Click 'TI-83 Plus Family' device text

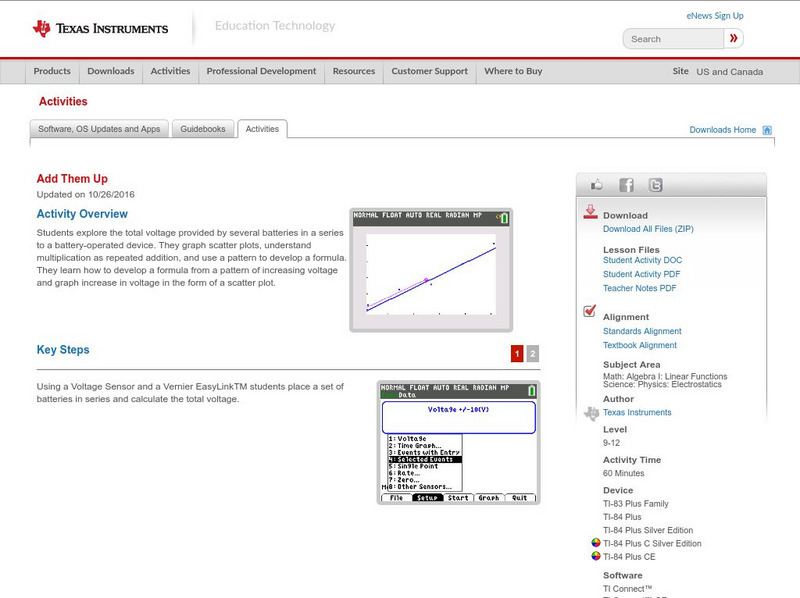(x=636, y=504)
